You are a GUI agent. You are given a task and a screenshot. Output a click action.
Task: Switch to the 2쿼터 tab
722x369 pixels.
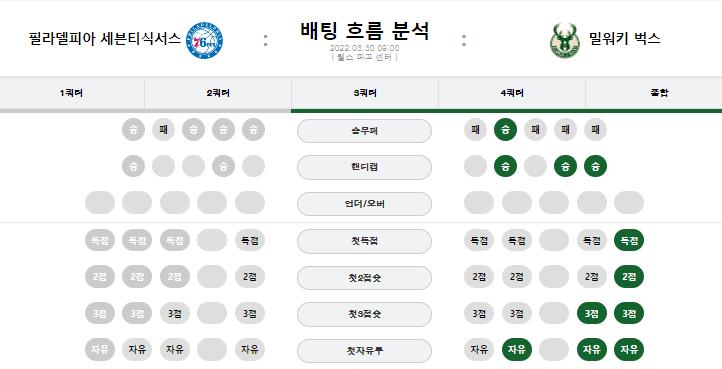pos(218,93)
